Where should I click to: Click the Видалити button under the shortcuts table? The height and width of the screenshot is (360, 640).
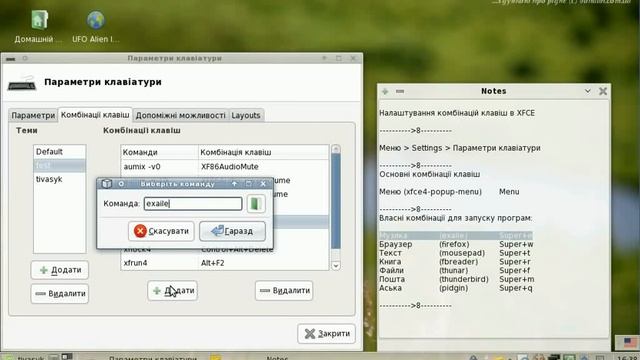(x=284, y=291)
